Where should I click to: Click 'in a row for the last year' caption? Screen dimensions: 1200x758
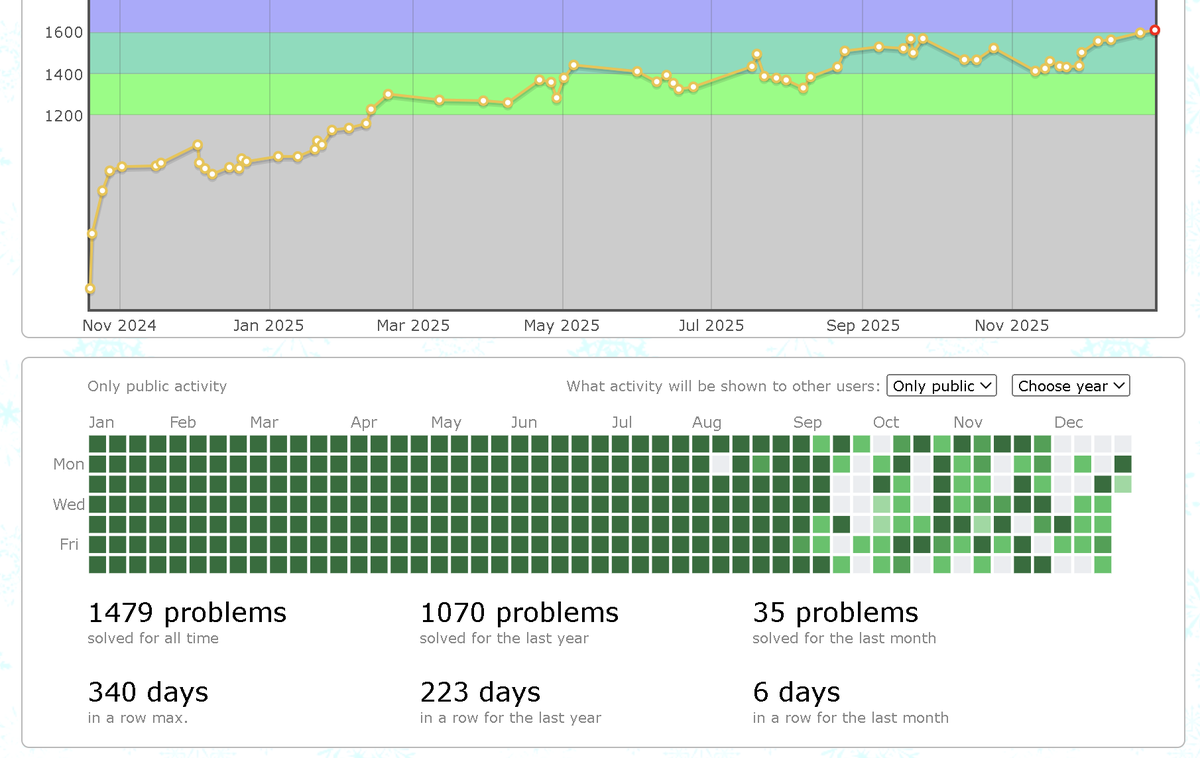[511, 718]
